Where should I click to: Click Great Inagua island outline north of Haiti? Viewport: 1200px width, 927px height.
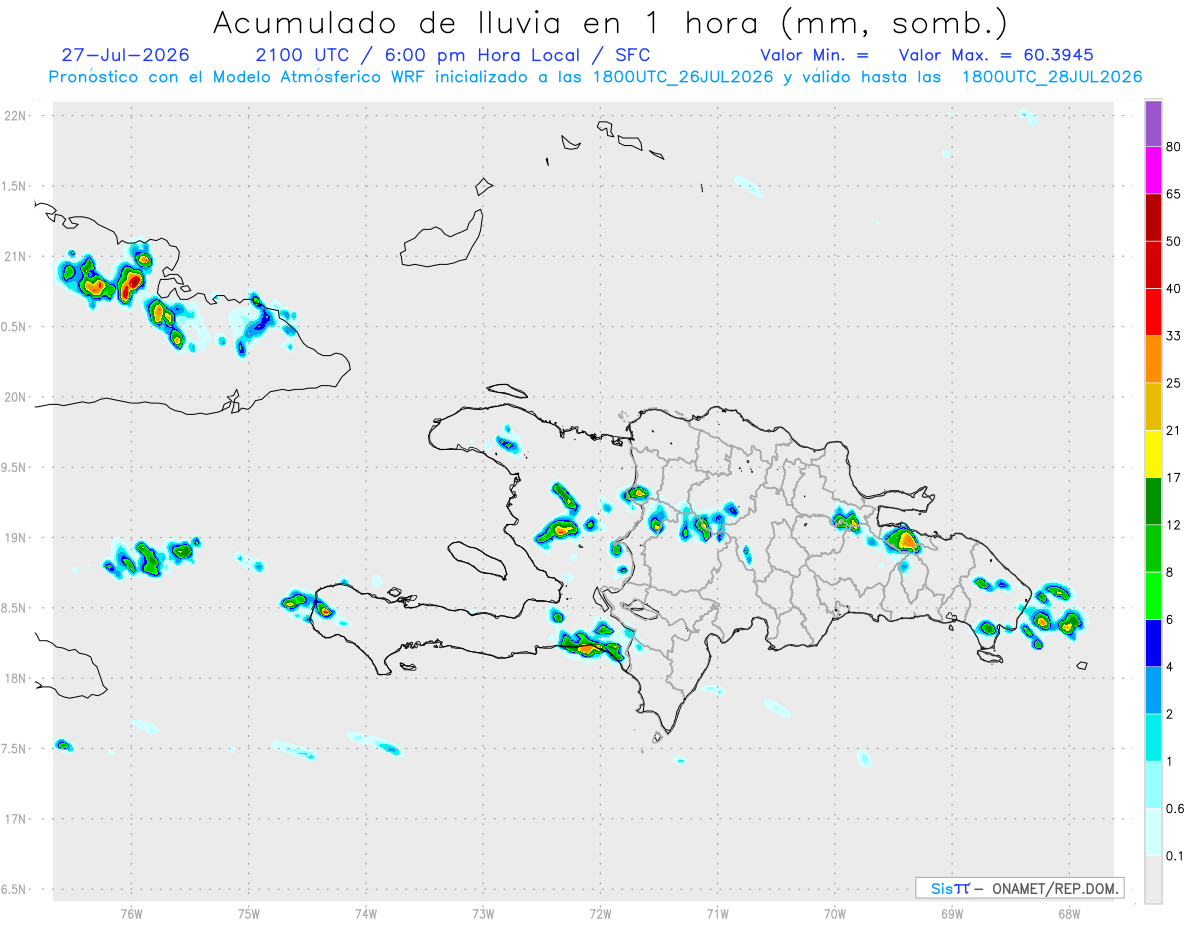tap(441, 238)
